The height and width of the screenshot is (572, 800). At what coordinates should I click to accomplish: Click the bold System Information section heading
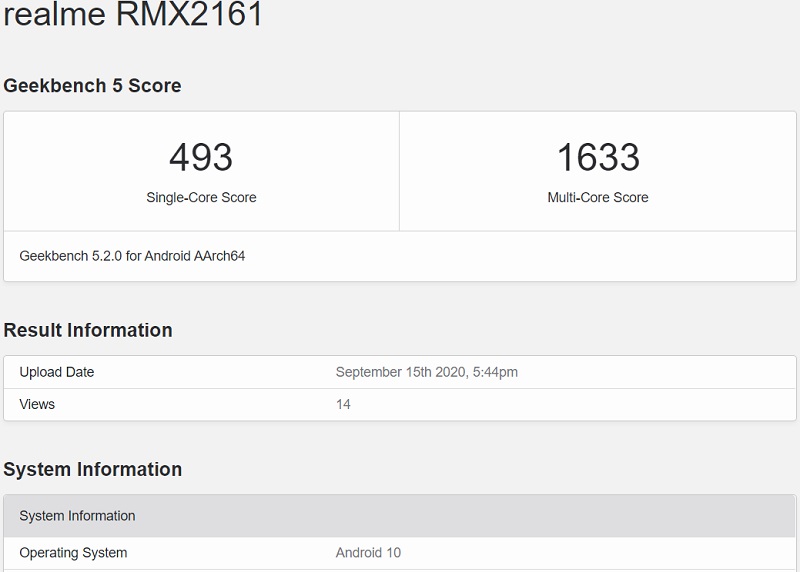pos(92,469)
